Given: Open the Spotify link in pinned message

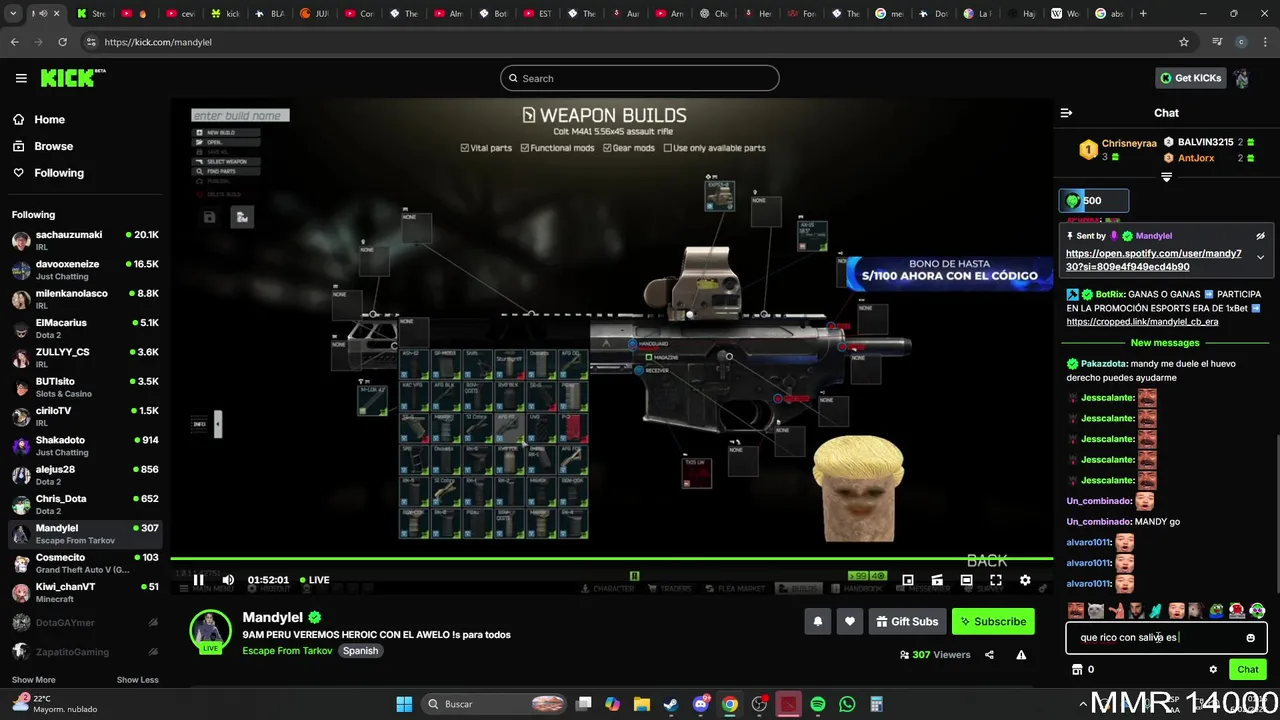Looking at the screenshot, I should tap(1153, 260).
